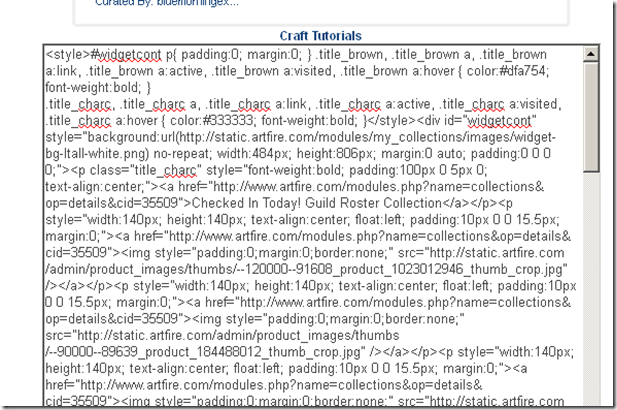
Task: Click inside the widget code textarea
Action: (313, 226)
